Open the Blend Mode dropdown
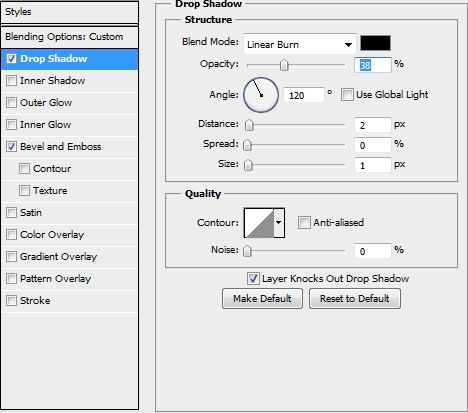468x413 pixels. (300, 44)
